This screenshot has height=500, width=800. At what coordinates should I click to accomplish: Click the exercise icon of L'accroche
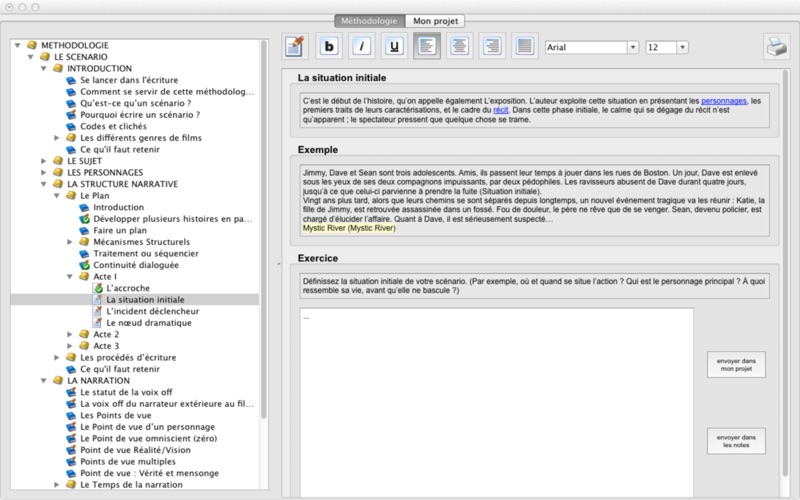click(97, 288)
